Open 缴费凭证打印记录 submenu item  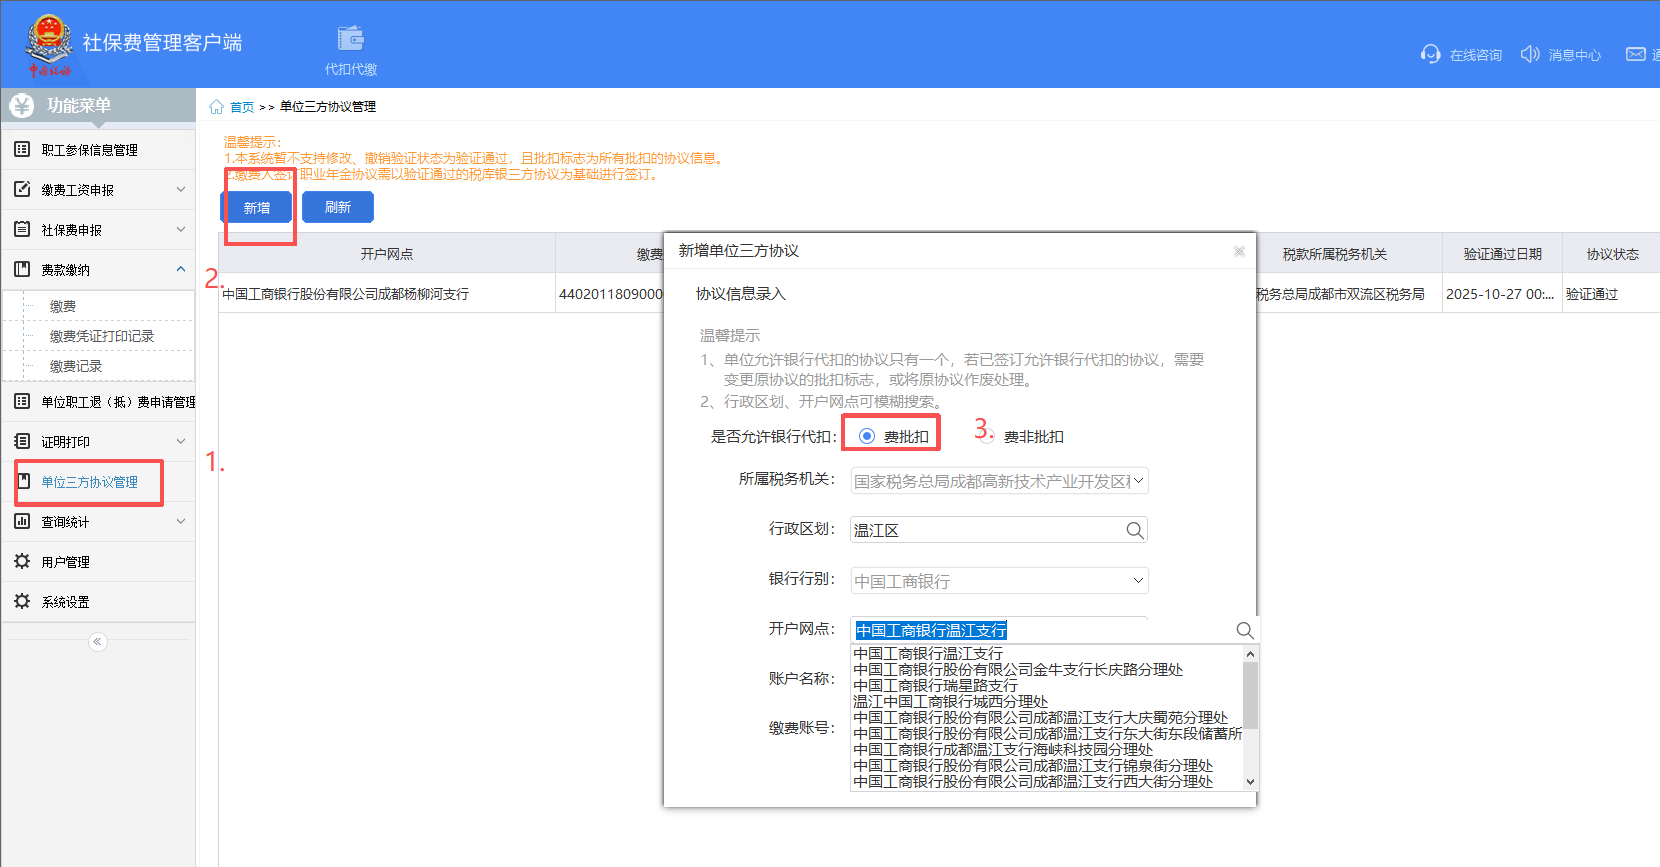(x=102, y=336)
